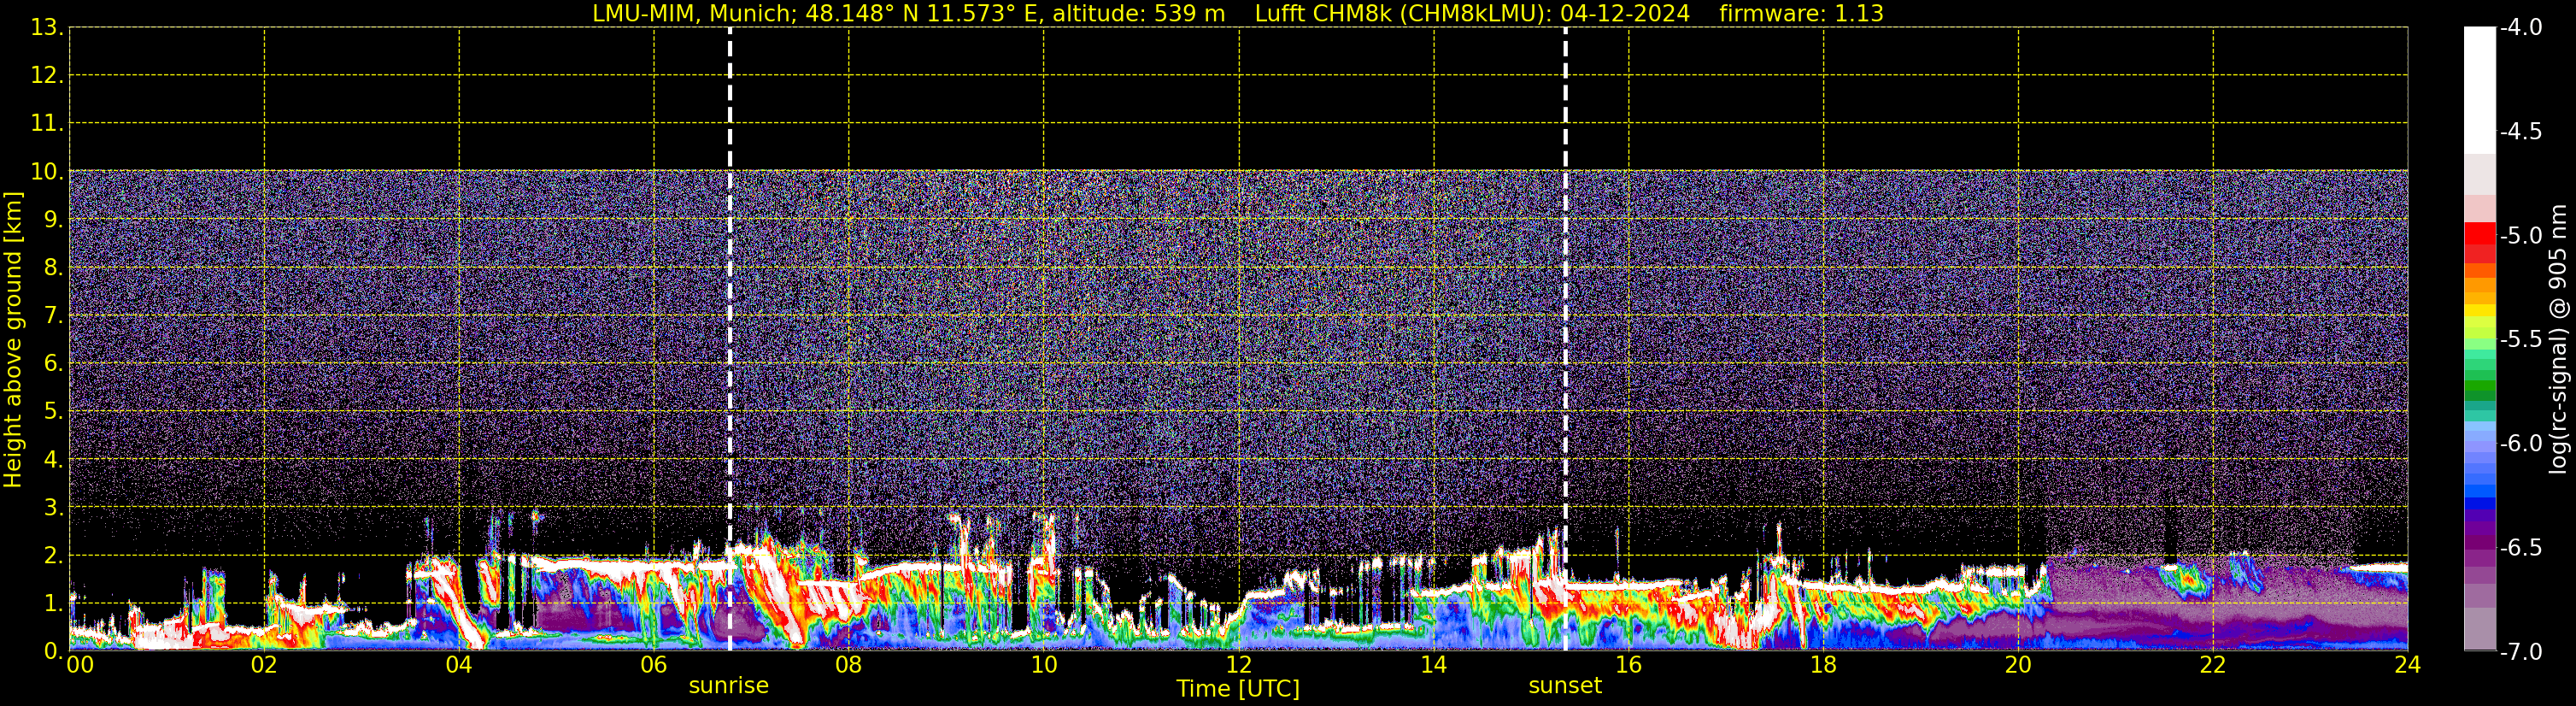Click the y-axis tick label '13.'
This screenshot has width=2576, height=706.
[47, 28]
